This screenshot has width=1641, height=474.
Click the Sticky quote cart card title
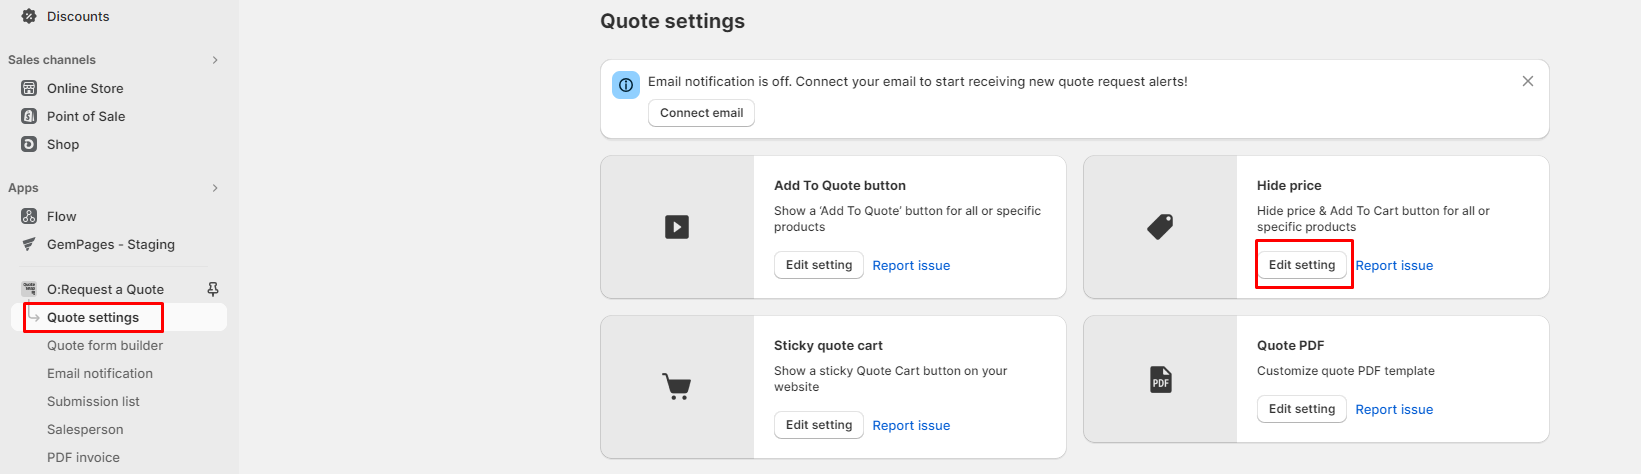(x=828, y=345)
